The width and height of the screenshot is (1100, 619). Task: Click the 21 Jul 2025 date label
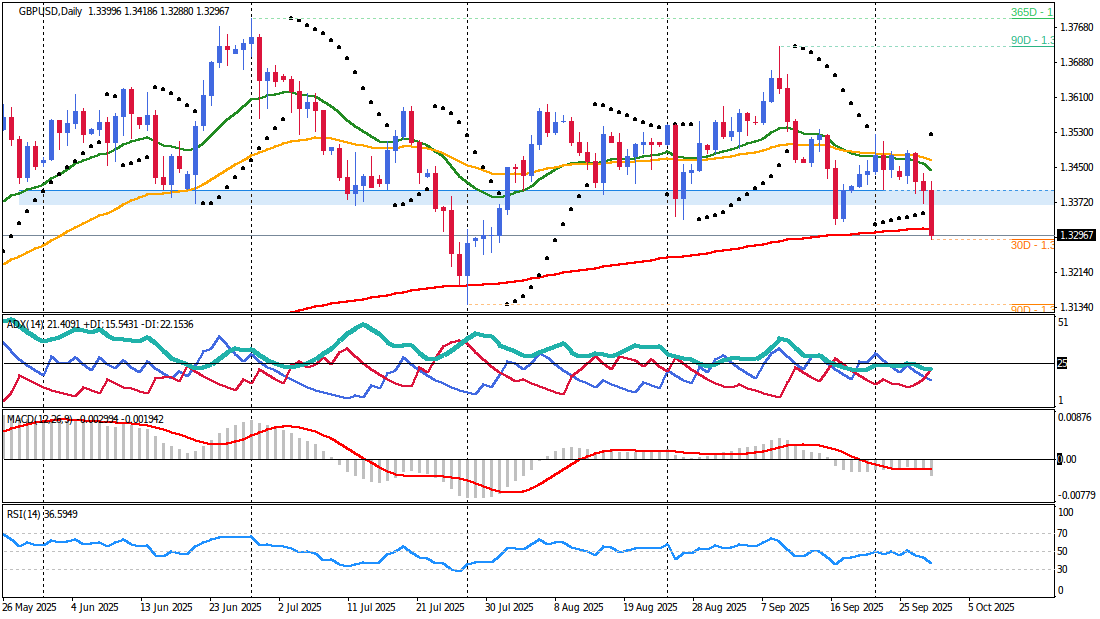pos(441,607)
